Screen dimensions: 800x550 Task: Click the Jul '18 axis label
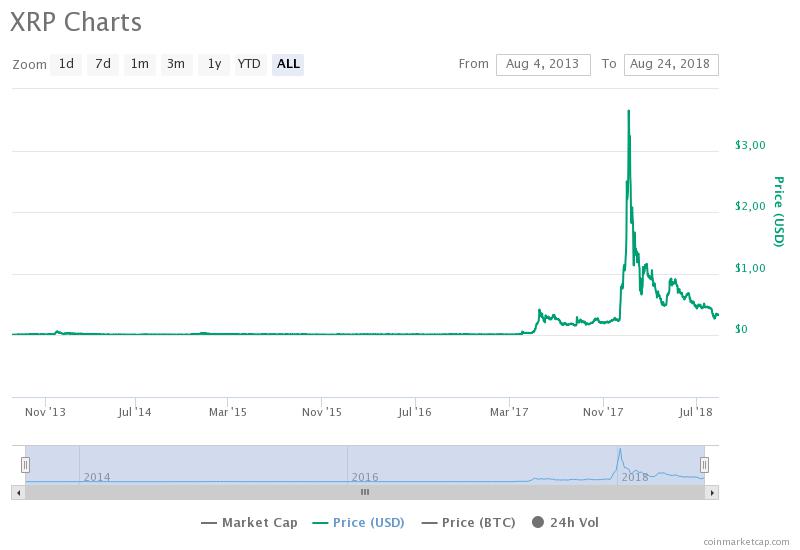click(696, 412)
